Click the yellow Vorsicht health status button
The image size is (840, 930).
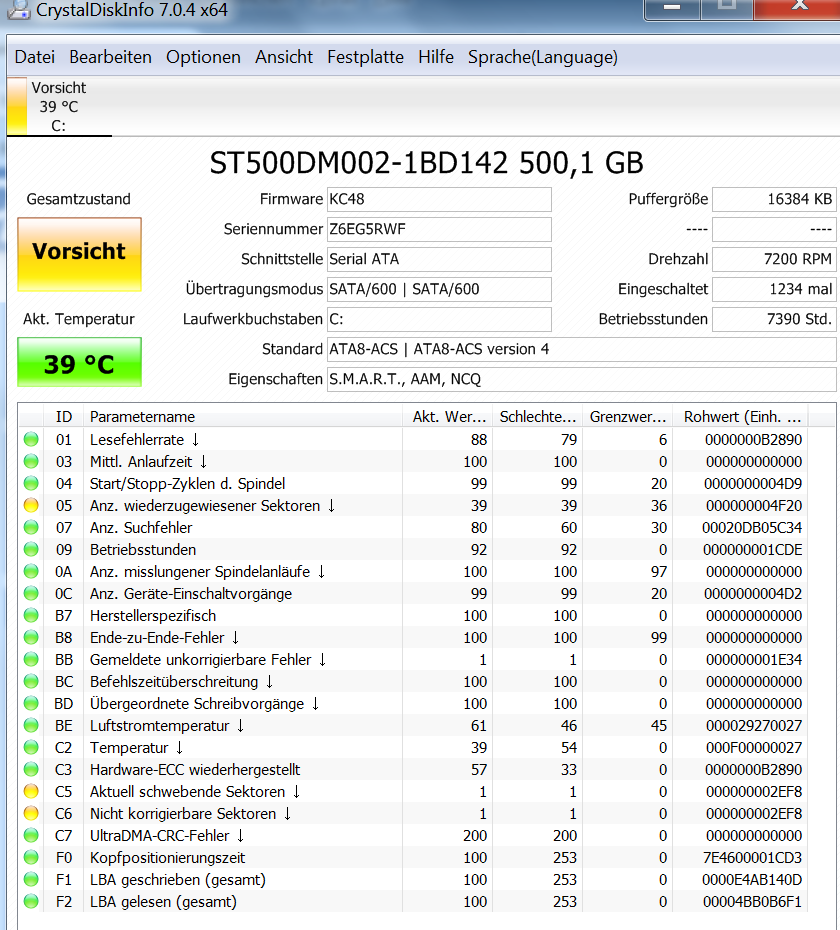(x=79, y=254)
